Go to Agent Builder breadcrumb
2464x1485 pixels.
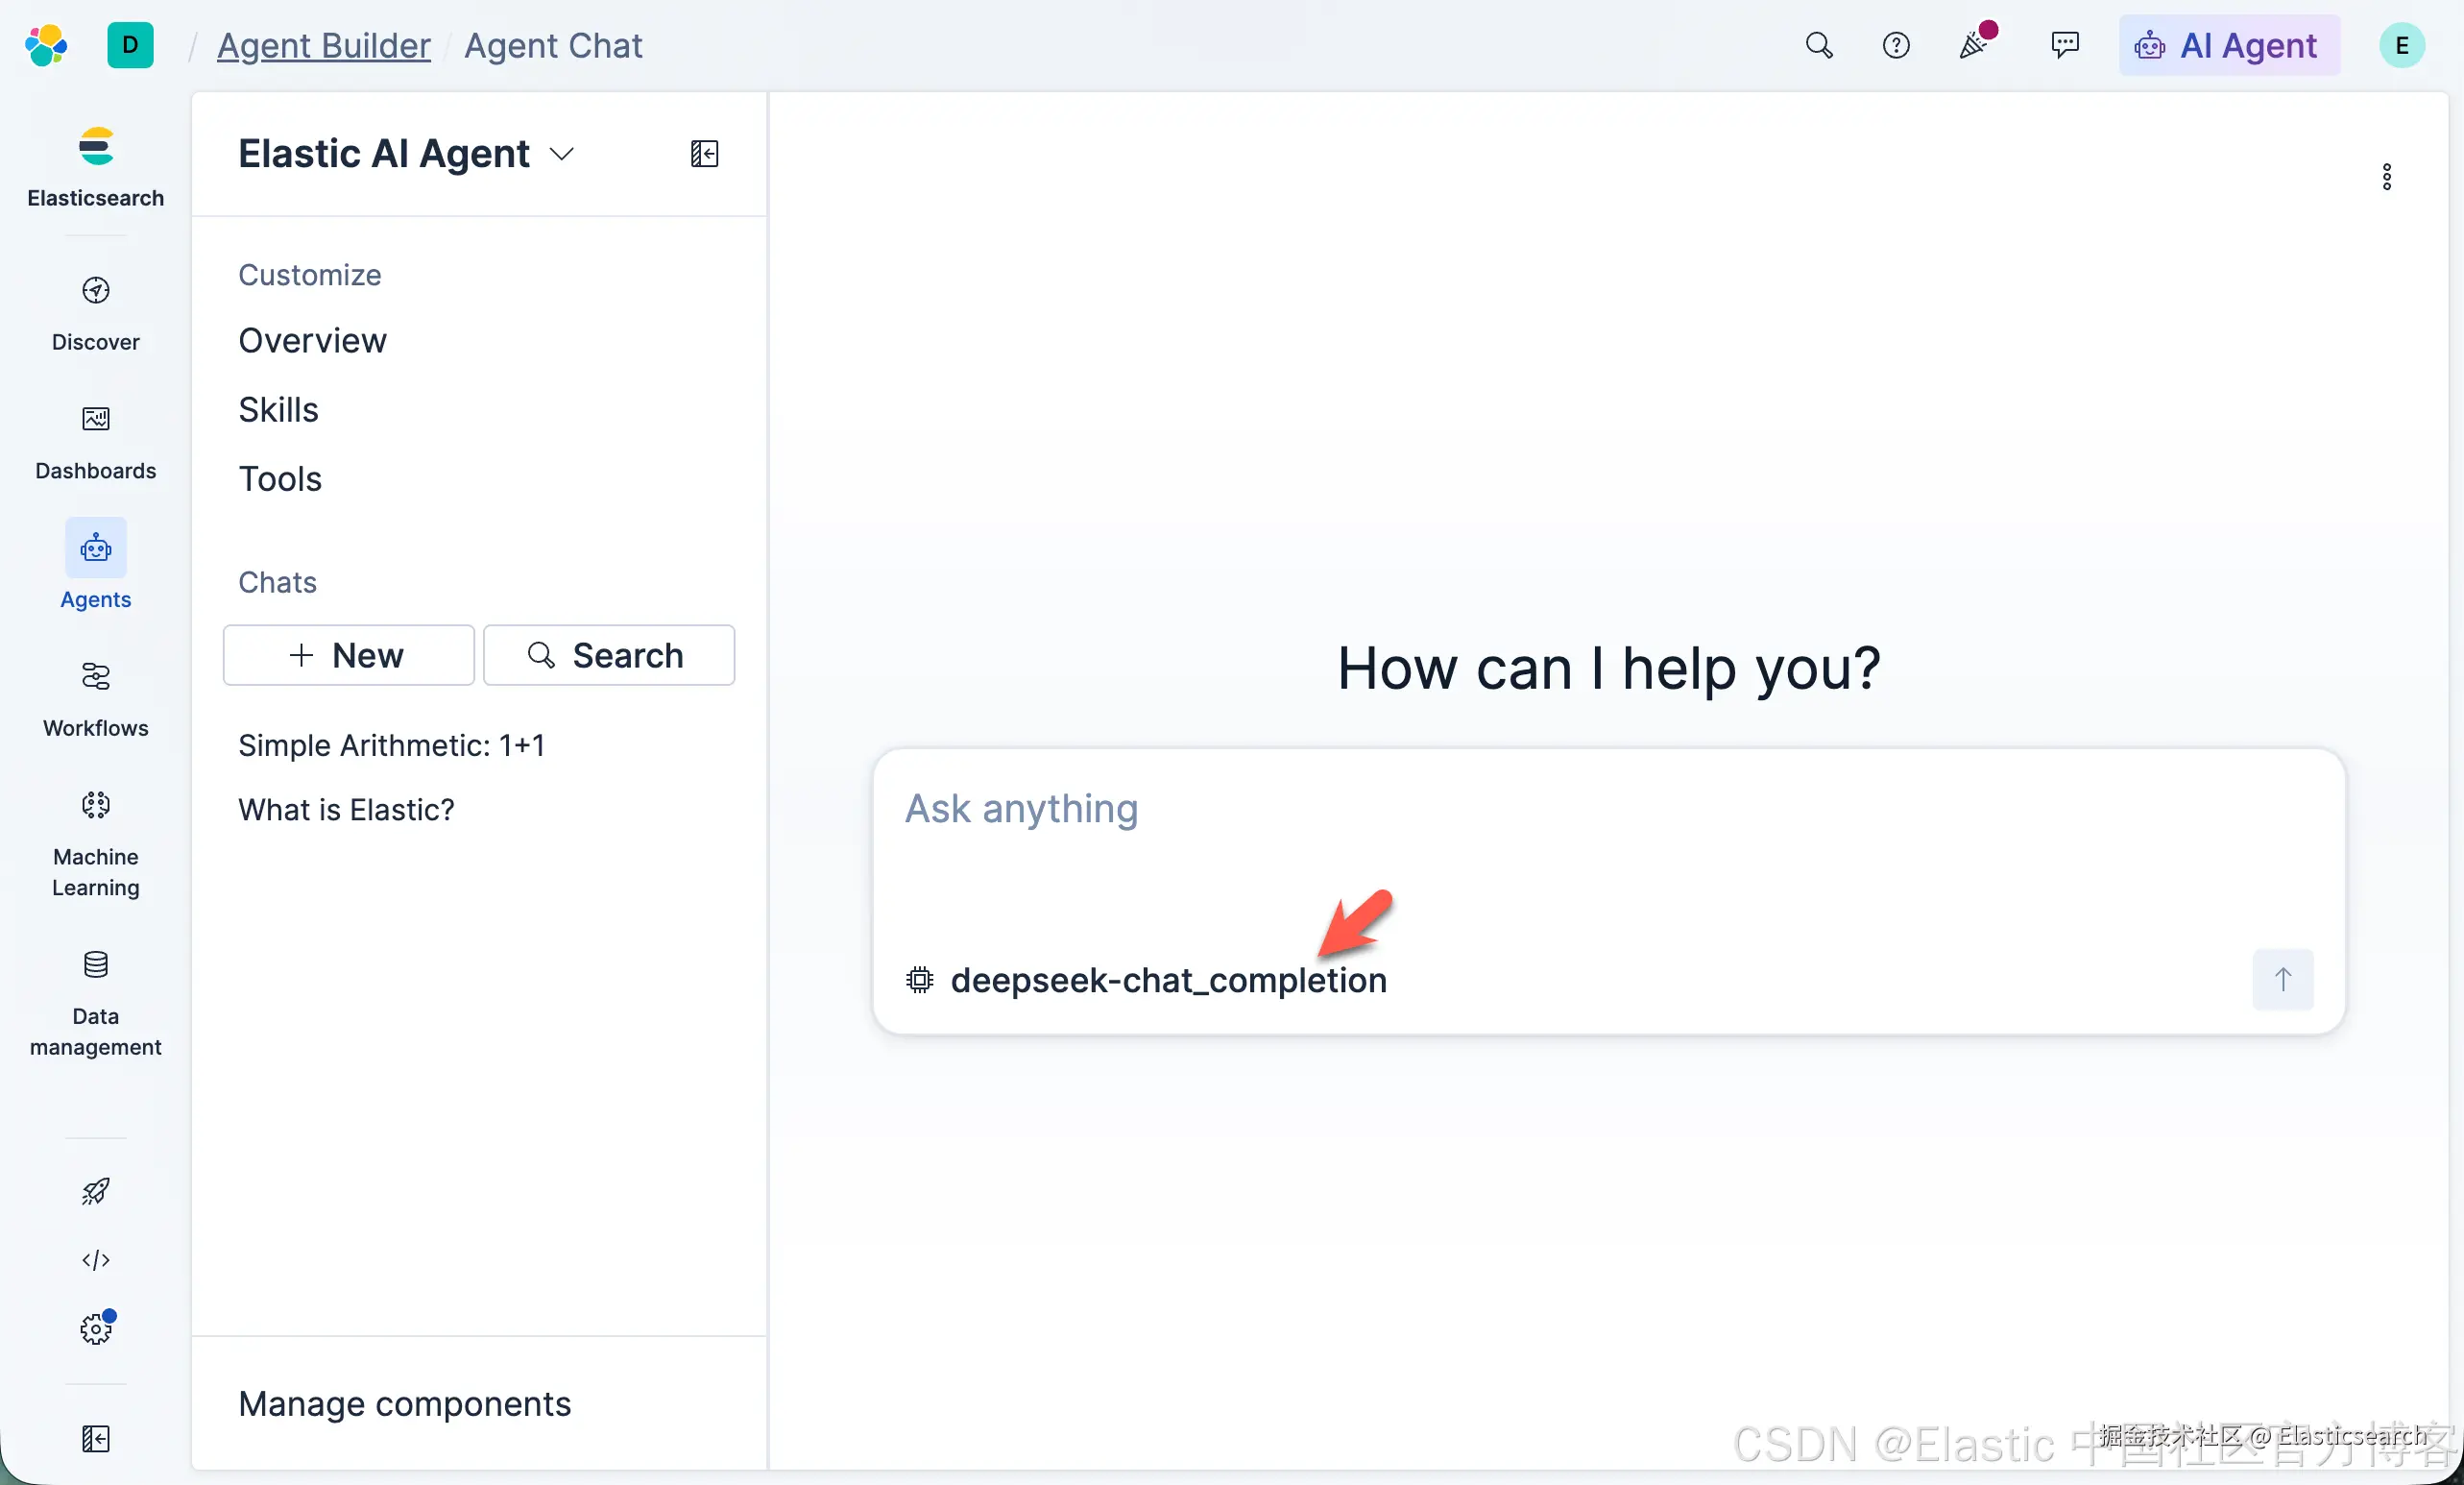pyautogui.click(x=324, y=45)
